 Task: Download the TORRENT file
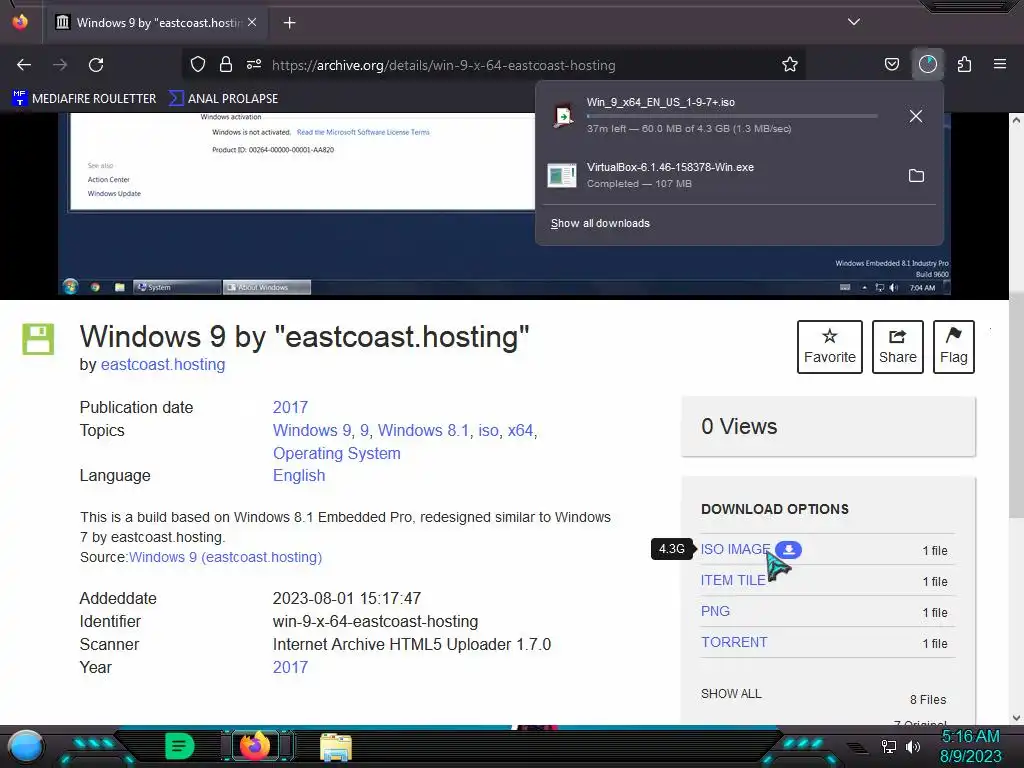tap(734, 642)
